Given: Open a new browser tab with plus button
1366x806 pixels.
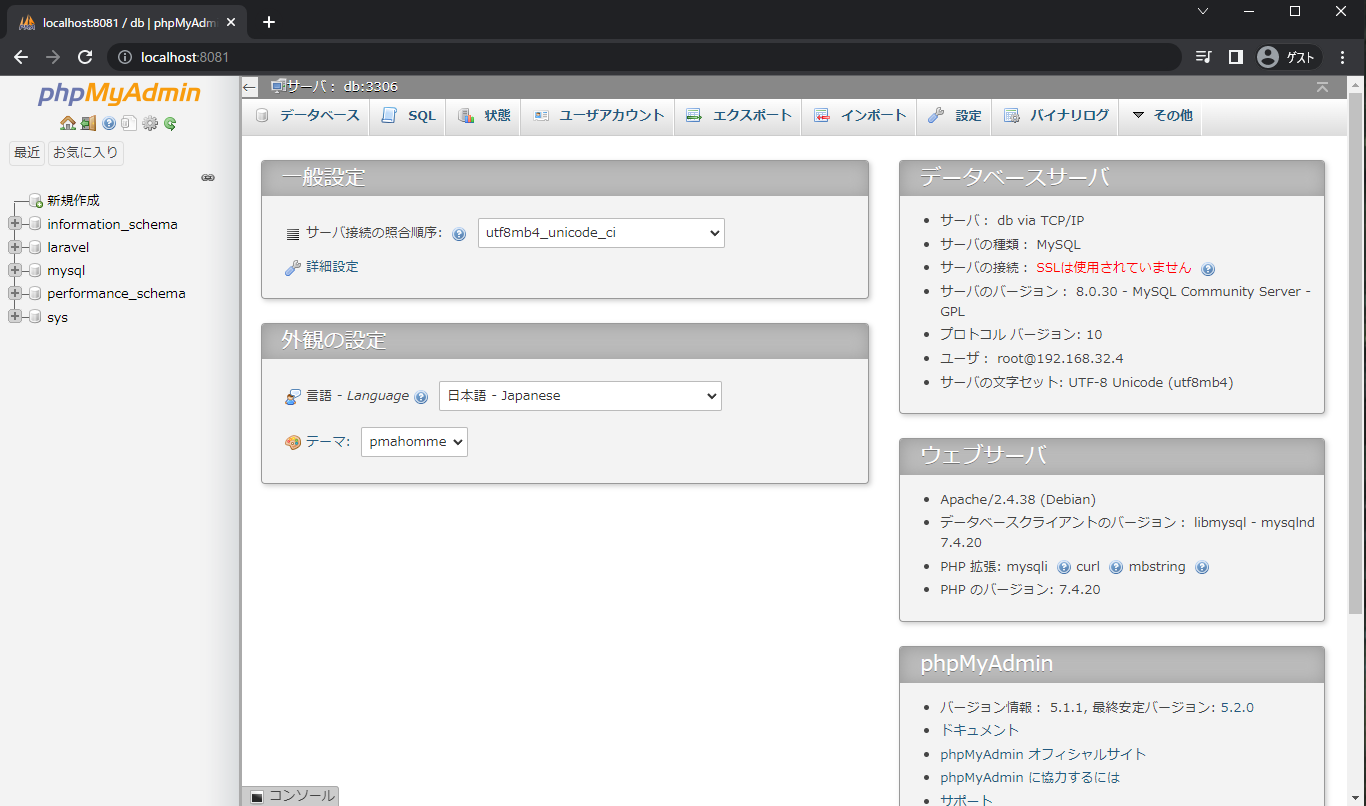Looking at the screenshot, I should point(268,22).
